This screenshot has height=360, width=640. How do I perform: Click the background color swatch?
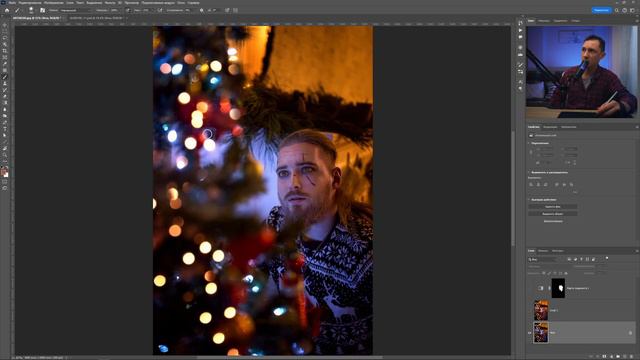click(x=6, y=175)
